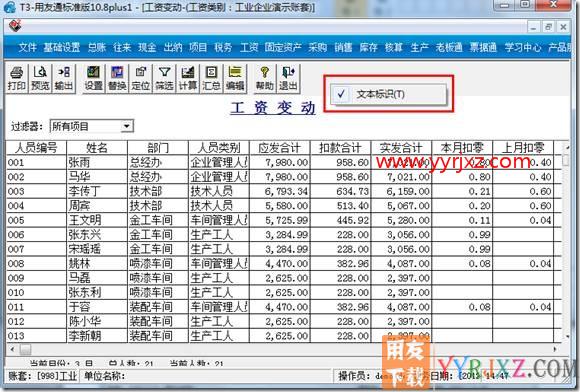
Task: Open 帮助 help from toolbar
Action: click(x=264, y=78)
